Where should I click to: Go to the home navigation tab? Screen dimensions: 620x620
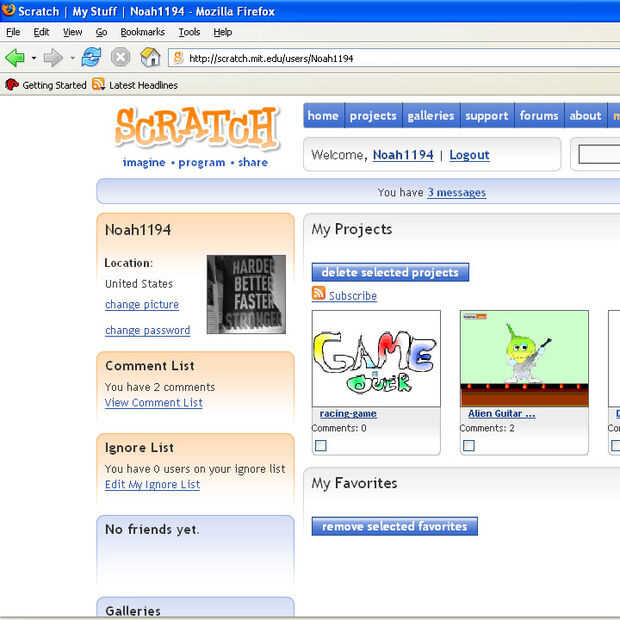(323, 115)
